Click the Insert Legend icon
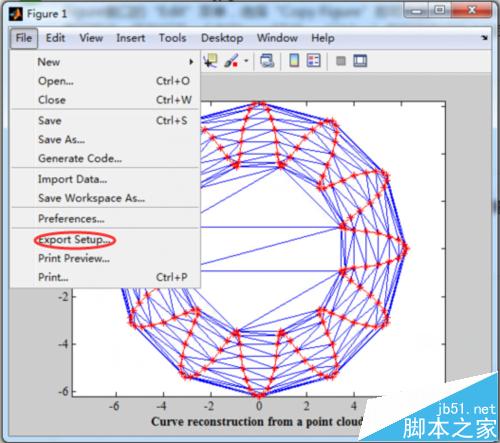The image size is (500, 443). (x=314, y=61)
